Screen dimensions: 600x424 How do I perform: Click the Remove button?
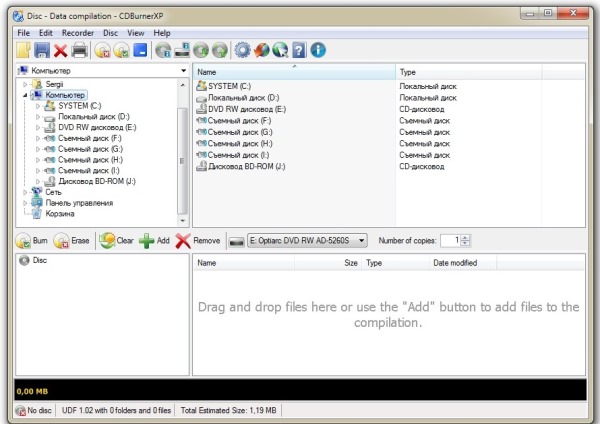(198, 241)
